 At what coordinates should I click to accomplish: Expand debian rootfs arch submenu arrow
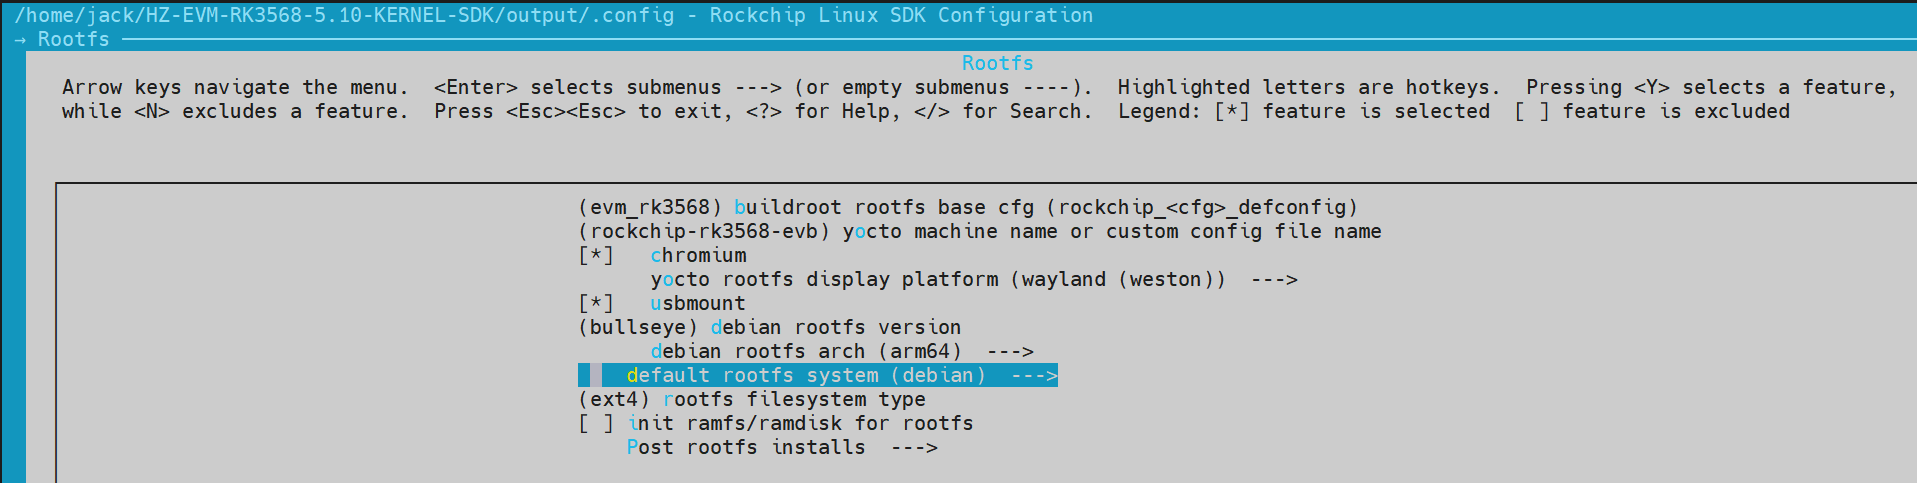click(x=1010, y=351)
